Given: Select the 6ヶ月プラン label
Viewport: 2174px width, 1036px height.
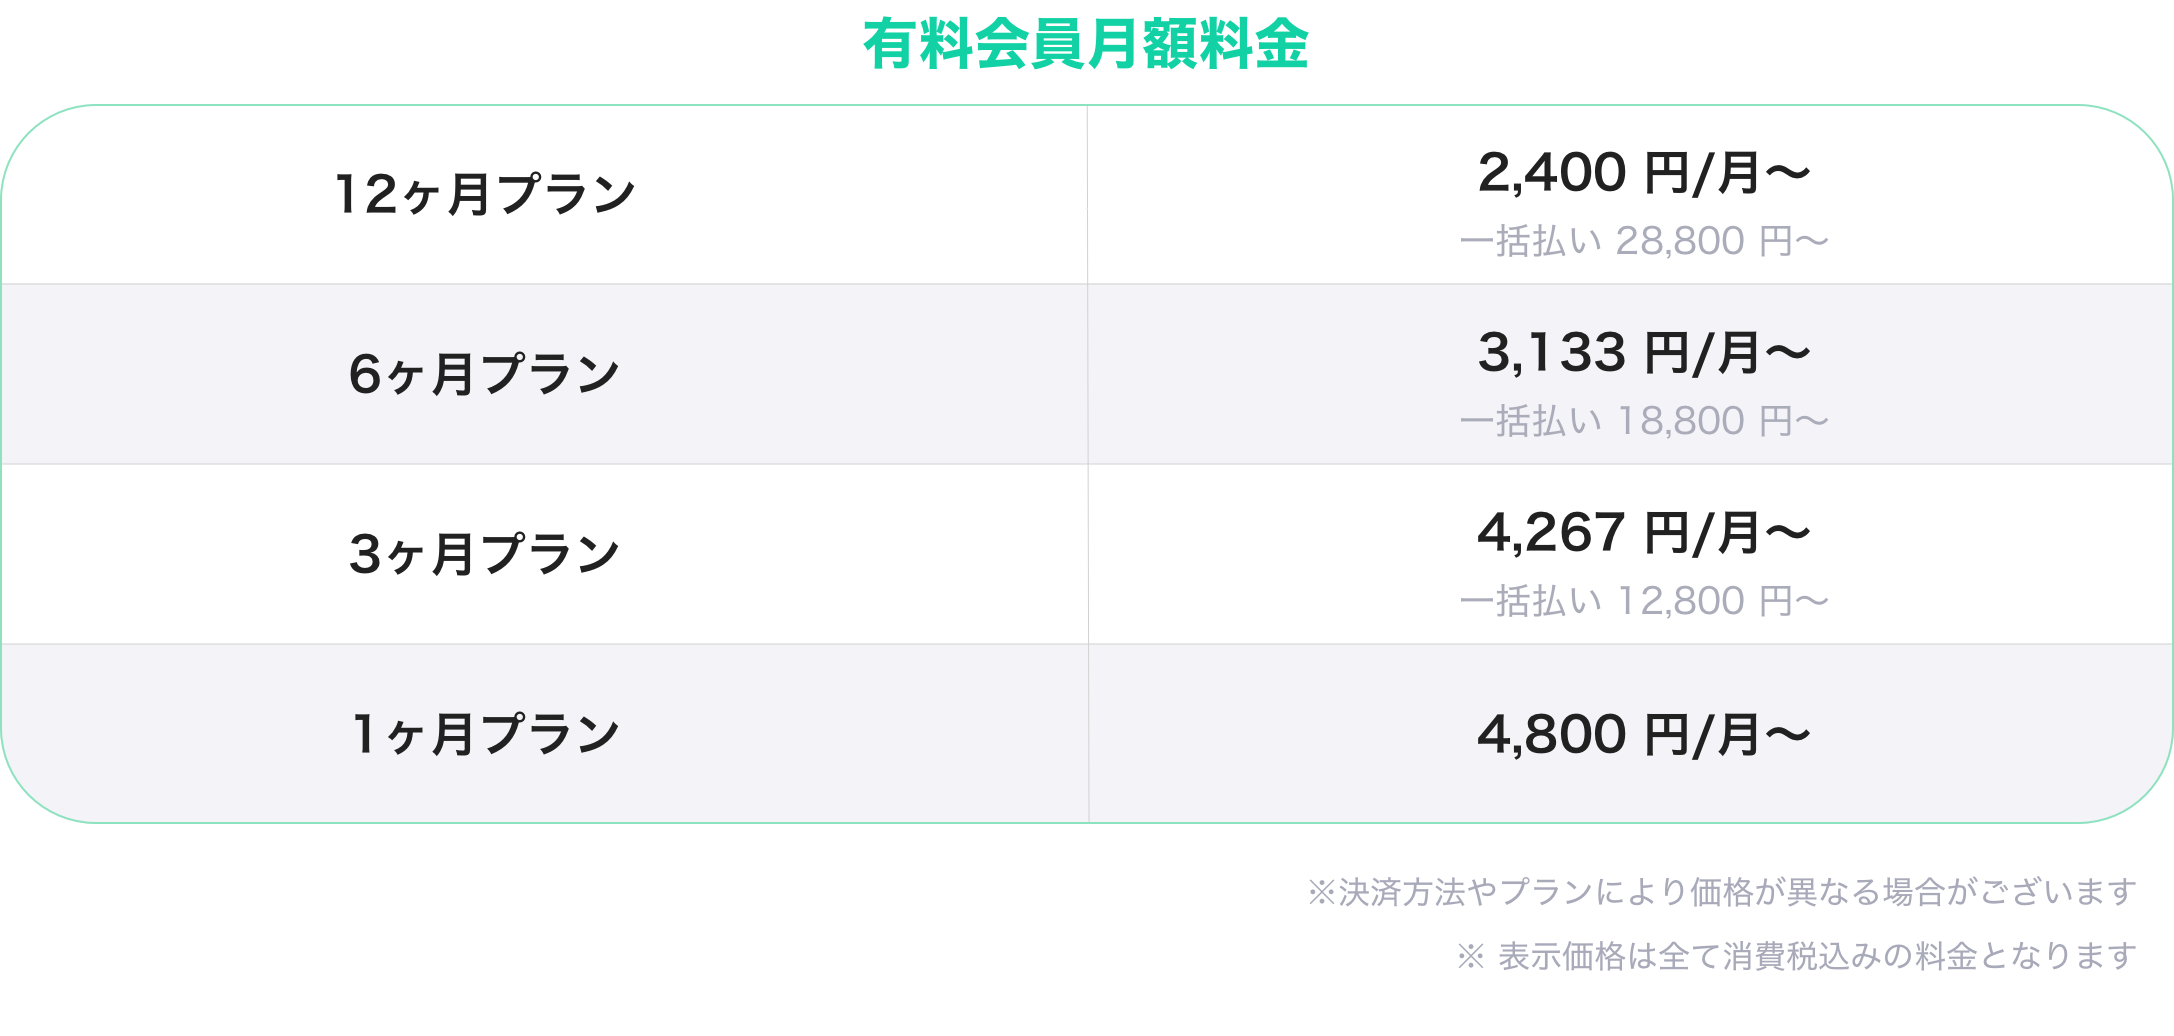Looking at the screenshot, I should [485, 374].
